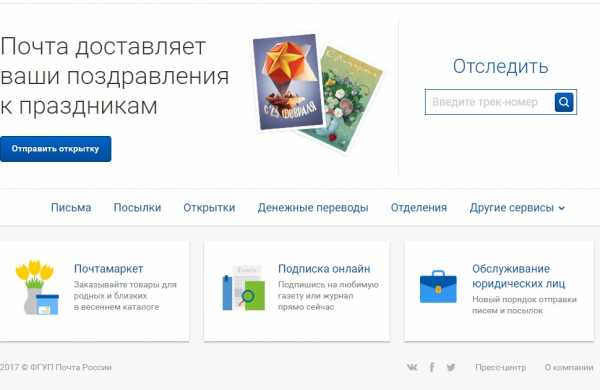Click the Отправить открытку button
600x390 pixels.
tap(55, 149)
